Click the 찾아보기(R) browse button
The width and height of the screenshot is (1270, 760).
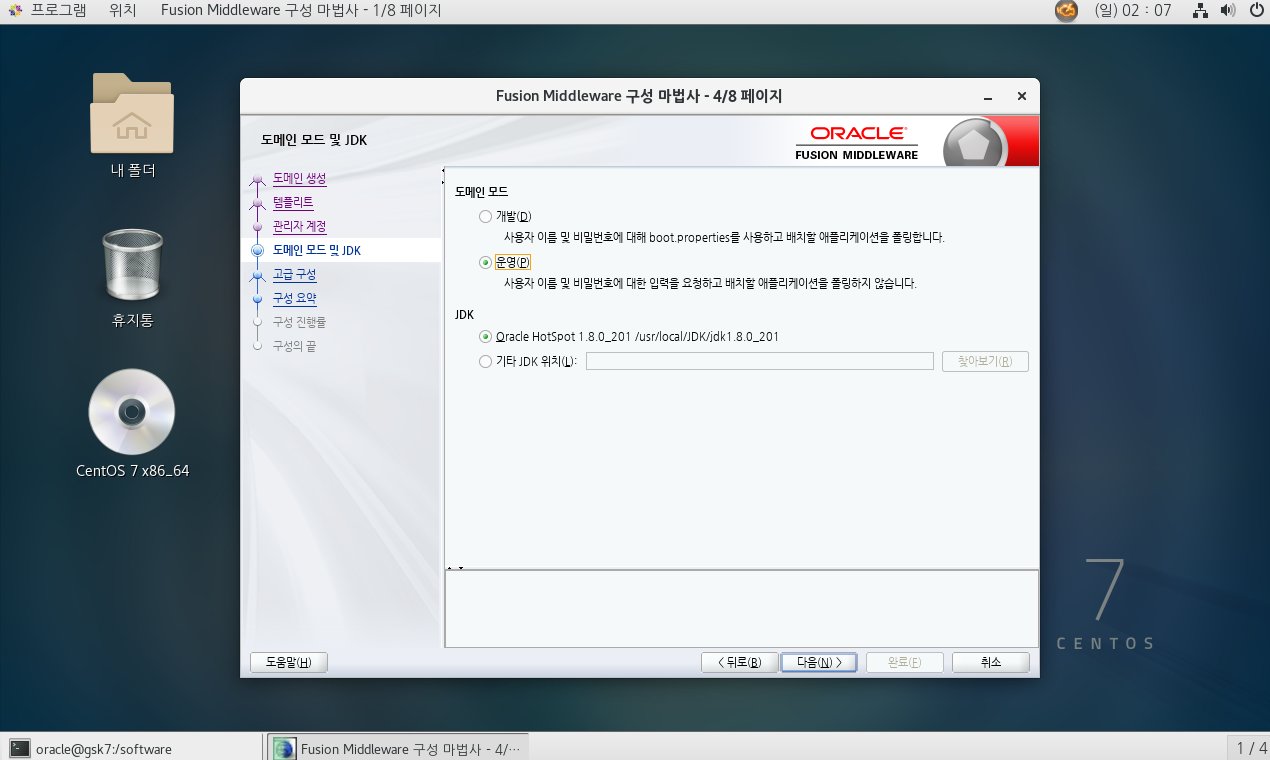tap(985, 361)
